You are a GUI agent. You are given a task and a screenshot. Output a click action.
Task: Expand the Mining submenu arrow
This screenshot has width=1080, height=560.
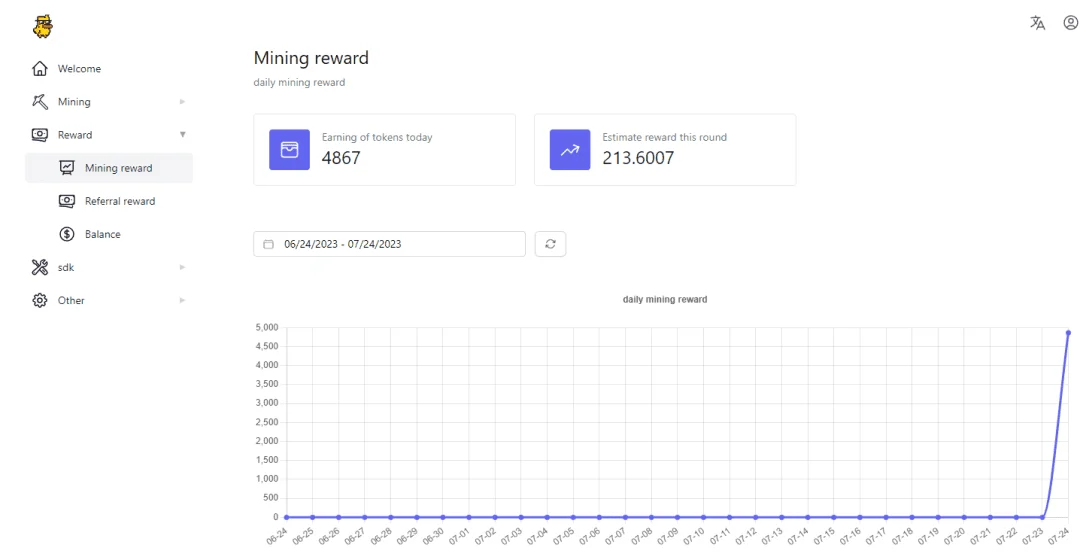tap(183, 101)
